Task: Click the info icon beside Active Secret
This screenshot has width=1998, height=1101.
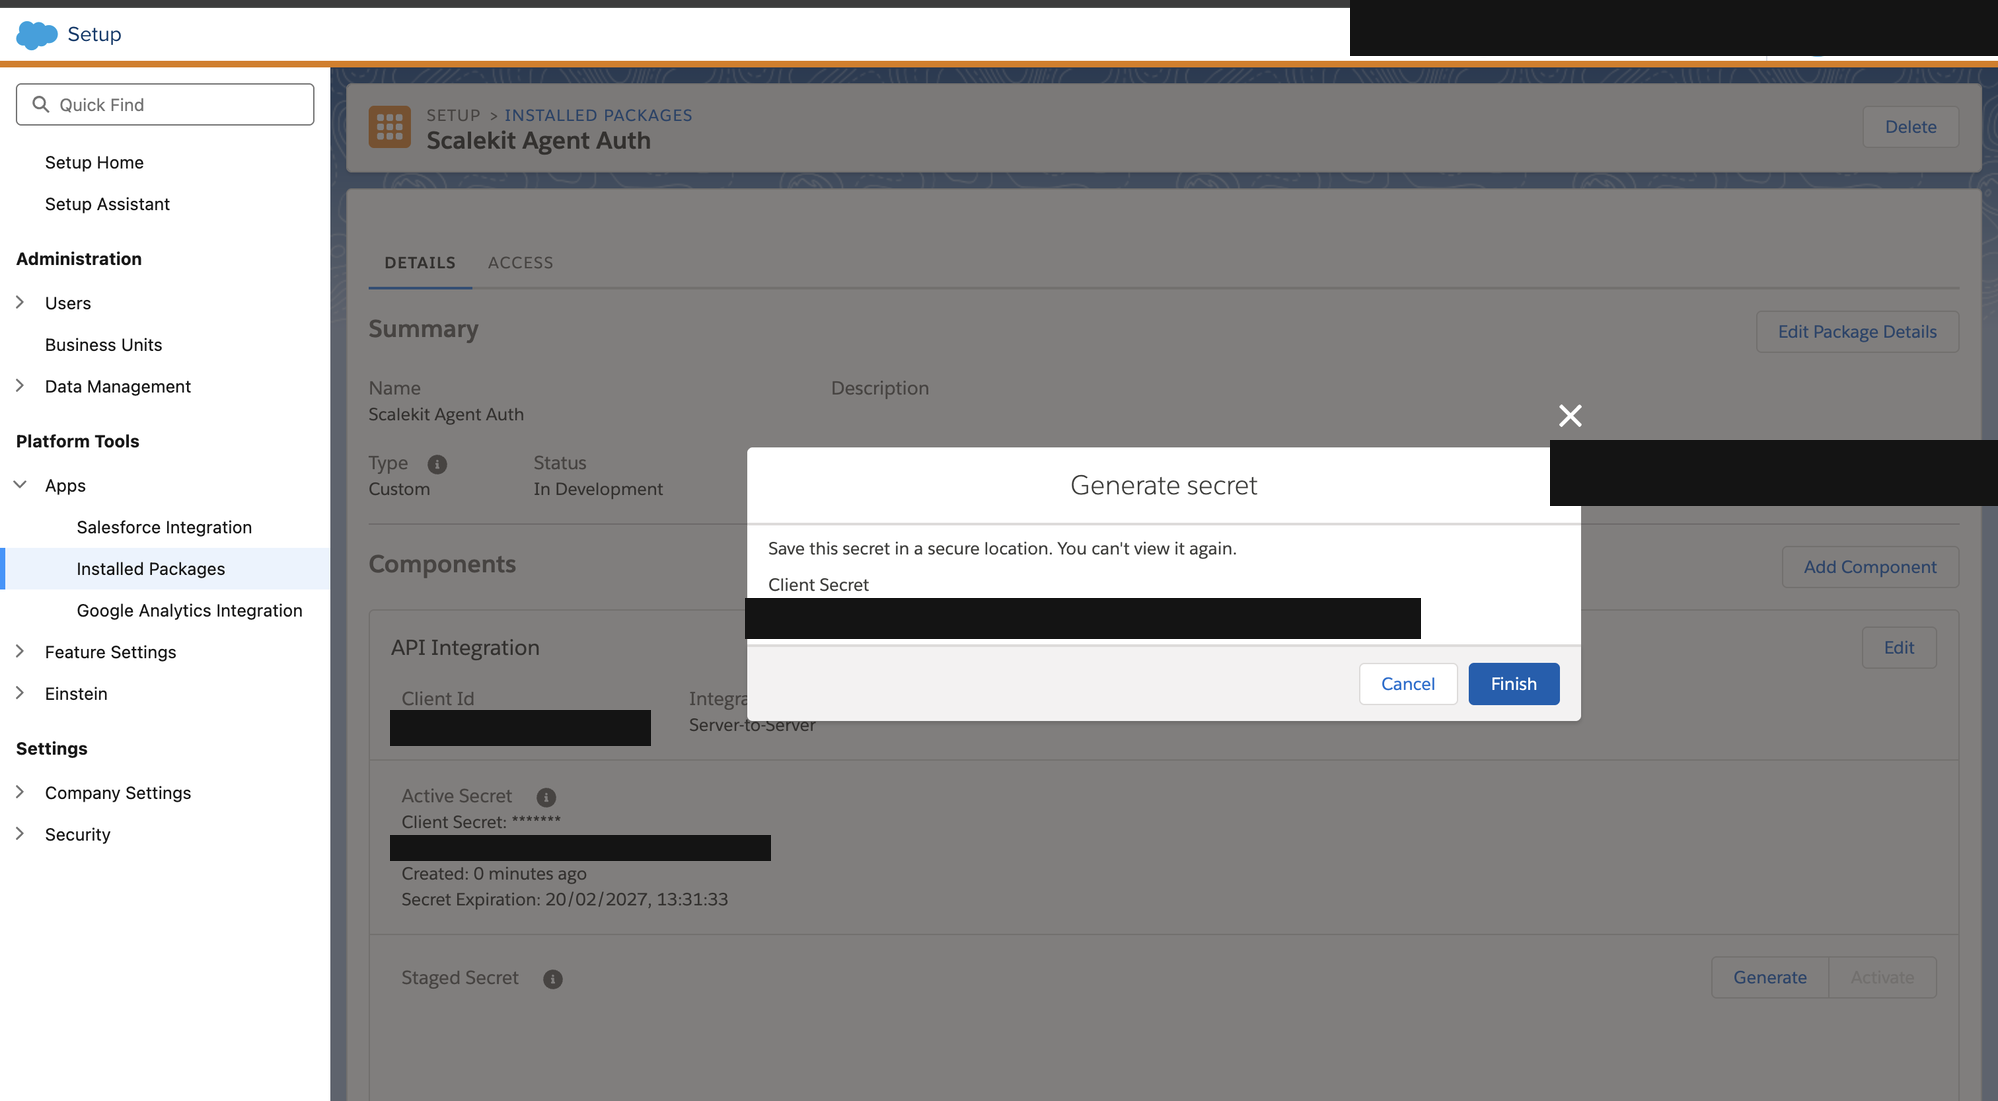Action: [546, 797]
